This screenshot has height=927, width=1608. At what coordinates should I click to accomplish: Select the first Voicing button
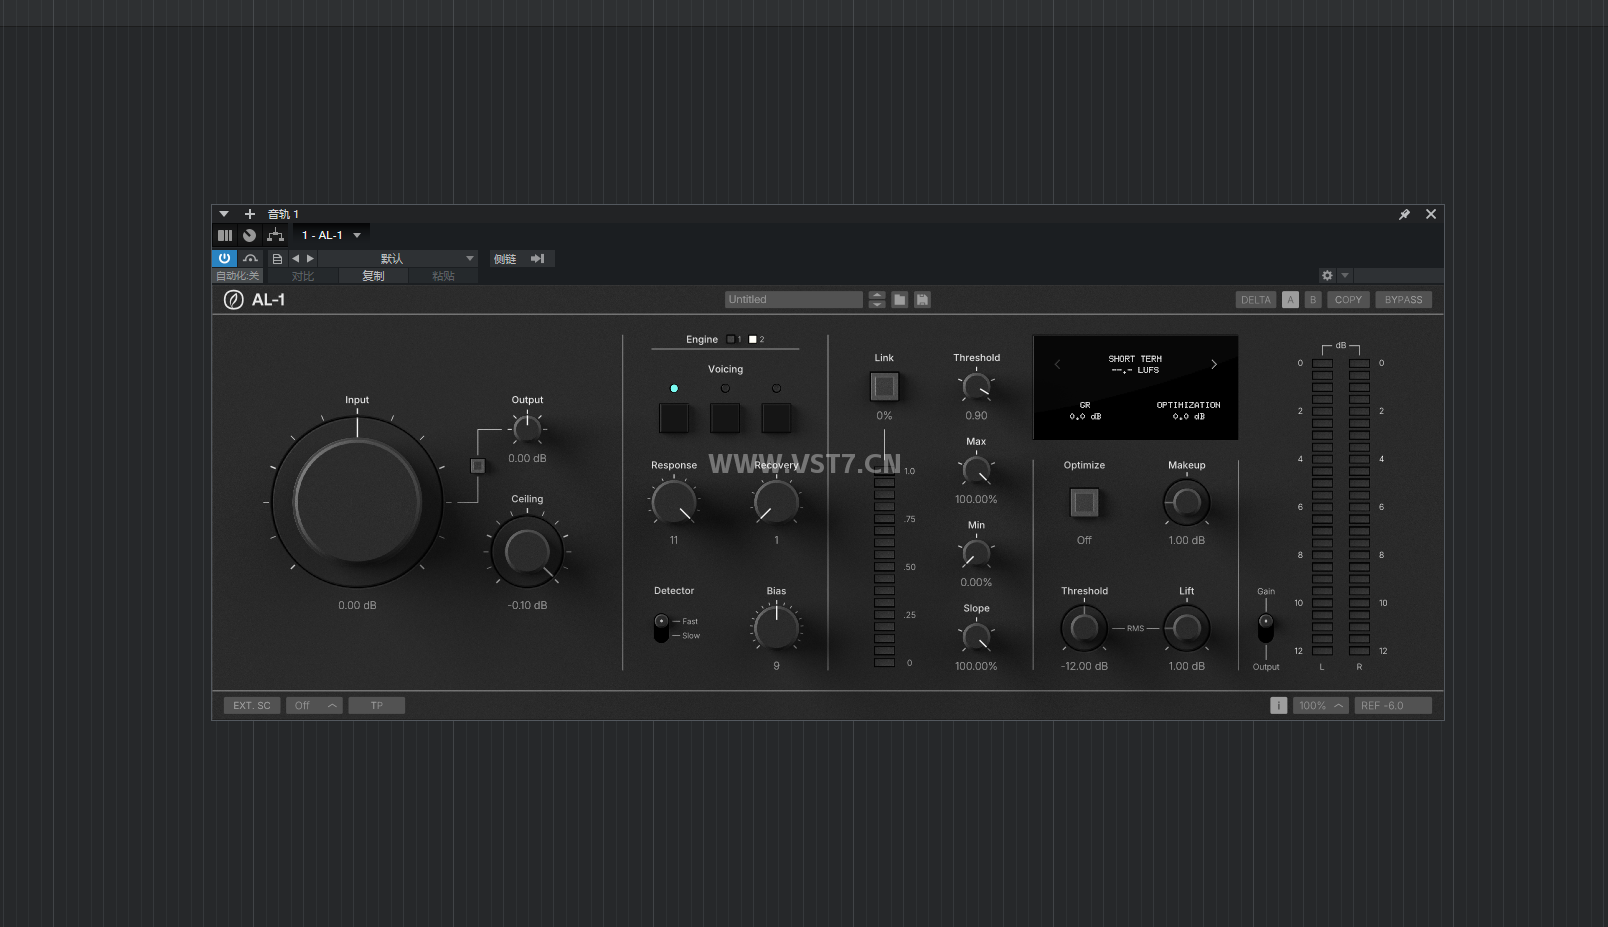[674, 417]
